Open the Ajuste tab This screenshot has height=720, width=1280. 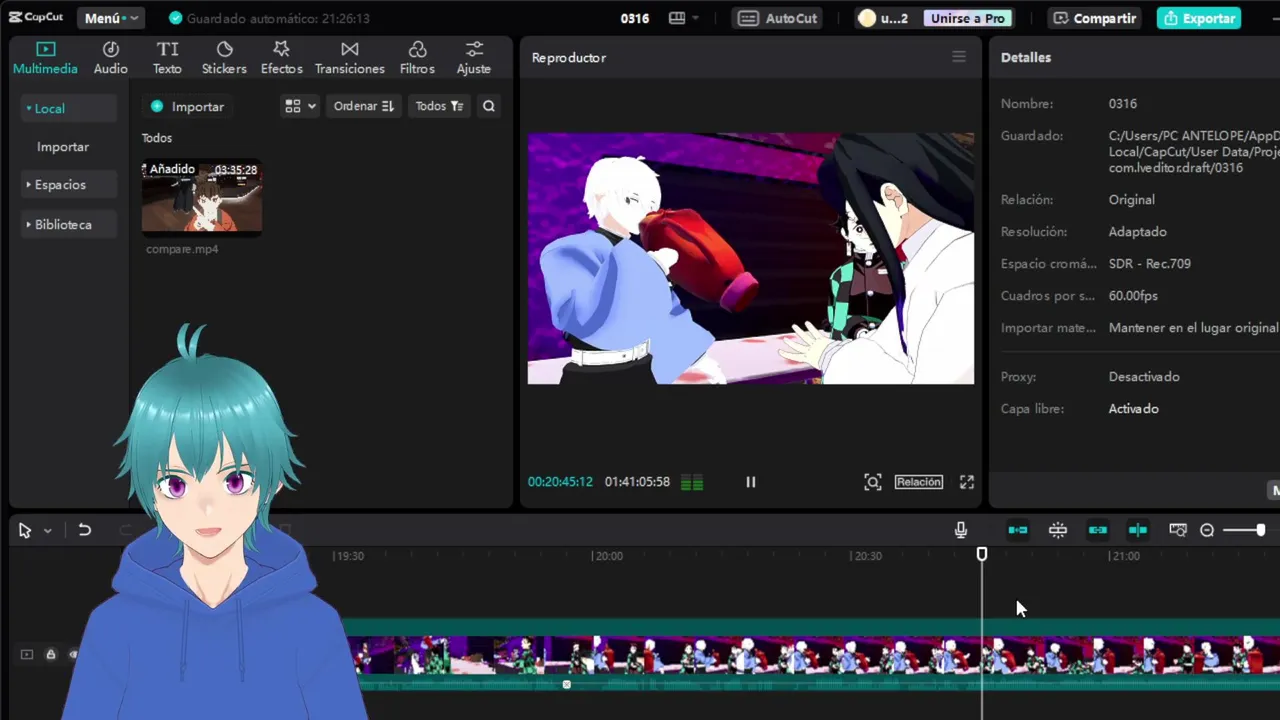click(x=474, y=58)
